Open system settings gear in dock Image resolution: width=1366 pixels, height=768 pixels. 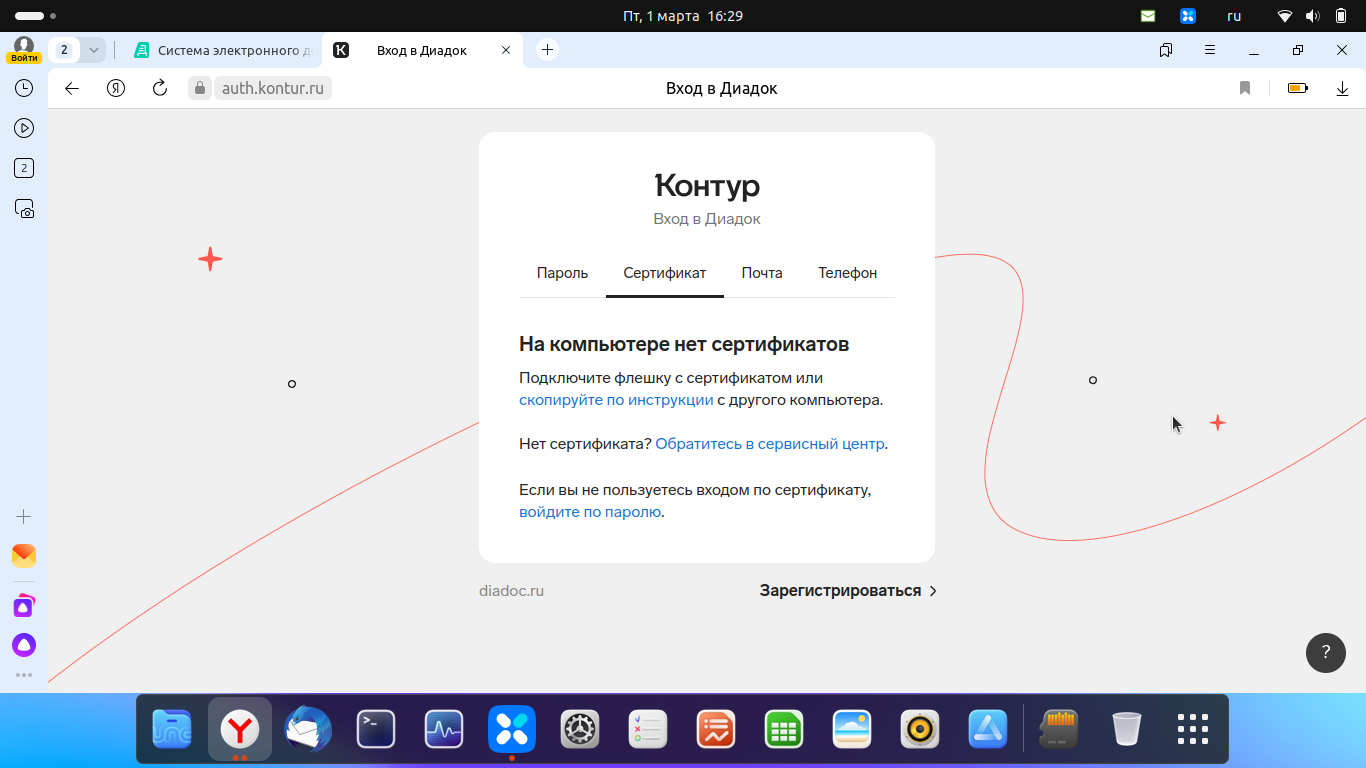(x=580, y=730)
